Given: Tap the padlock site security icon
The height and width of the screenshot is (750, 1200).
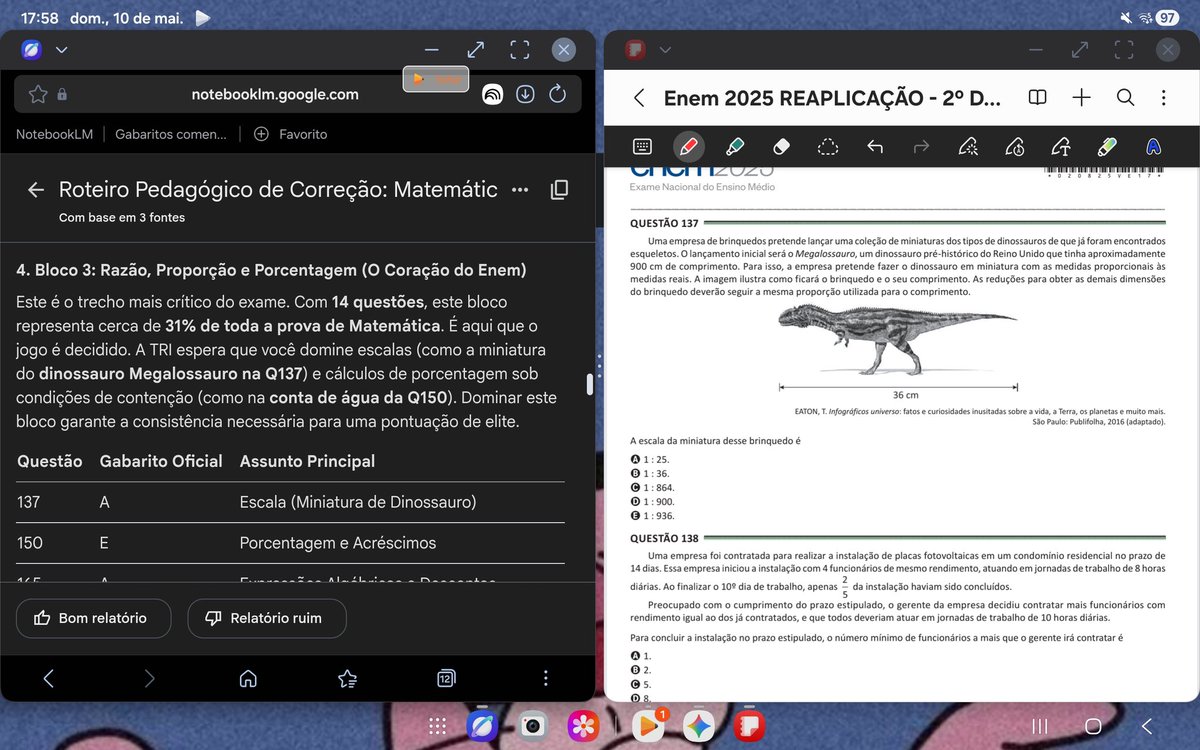Looking at the screenshot, I should click(x=62, y=95).
